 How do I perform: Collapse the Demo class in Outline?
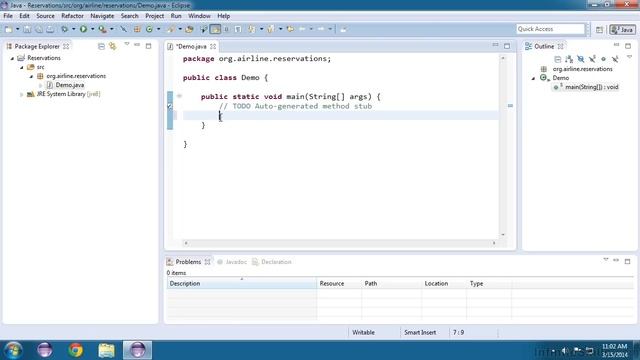533,78
